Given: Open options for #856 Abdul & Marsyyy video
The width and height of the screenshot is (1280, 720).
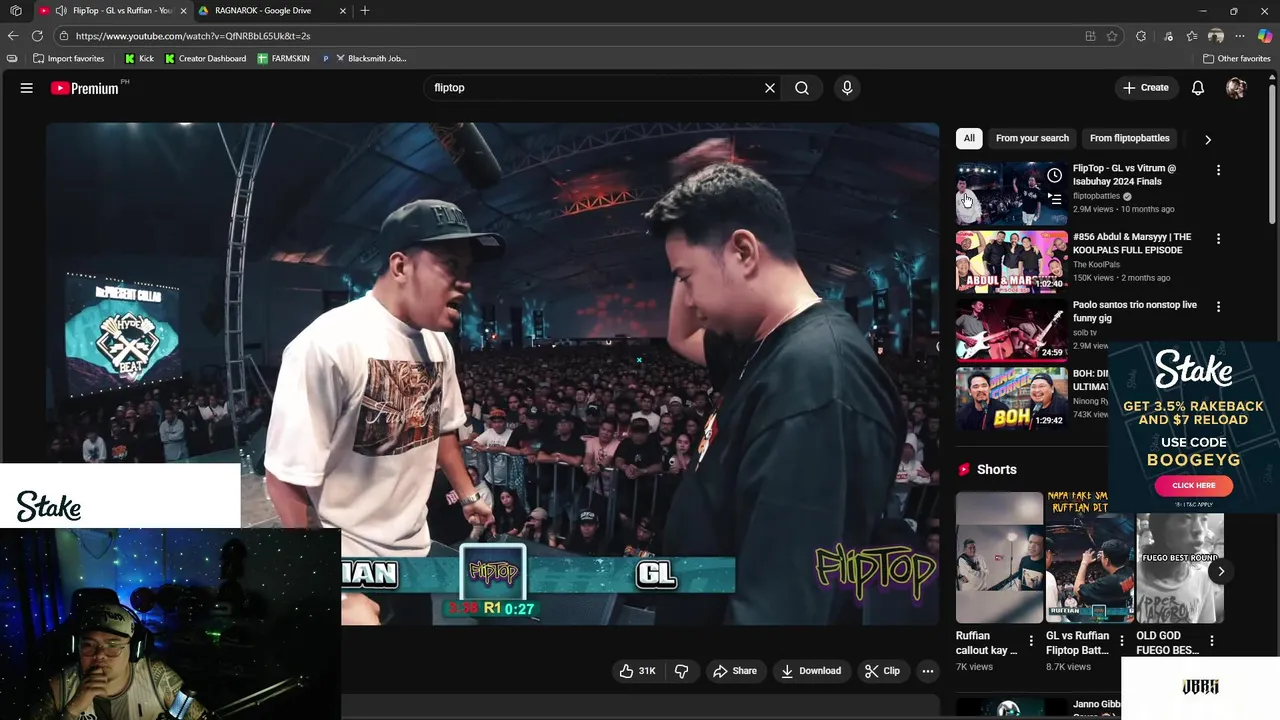Looking at the screenshot, I should coord(1218,238).
